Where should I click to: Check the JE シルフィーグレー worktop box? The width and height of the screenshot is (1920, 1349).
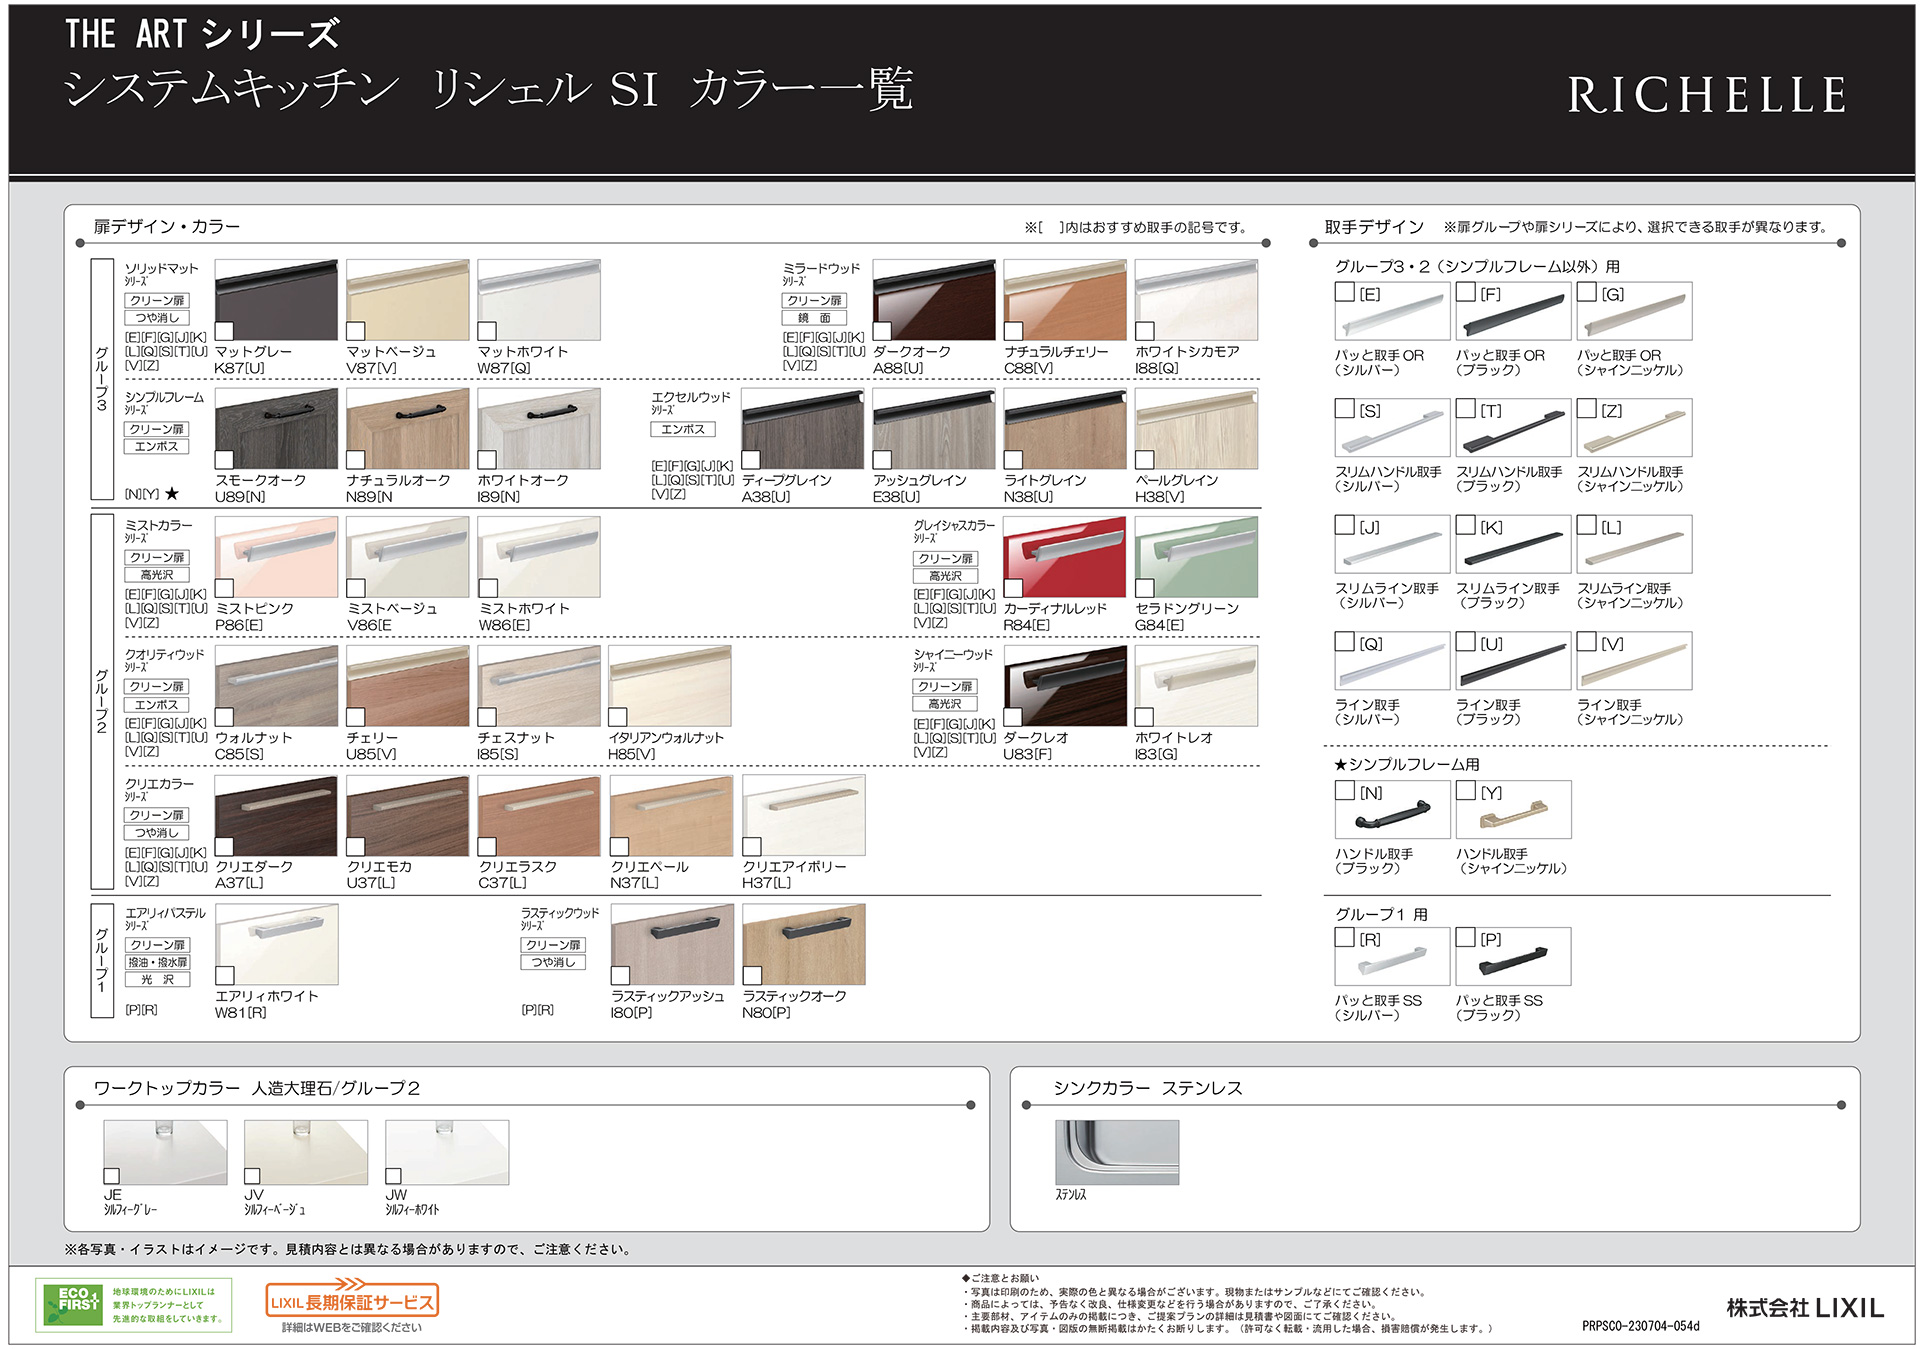pyautogui.click(x=112, y=1176)
